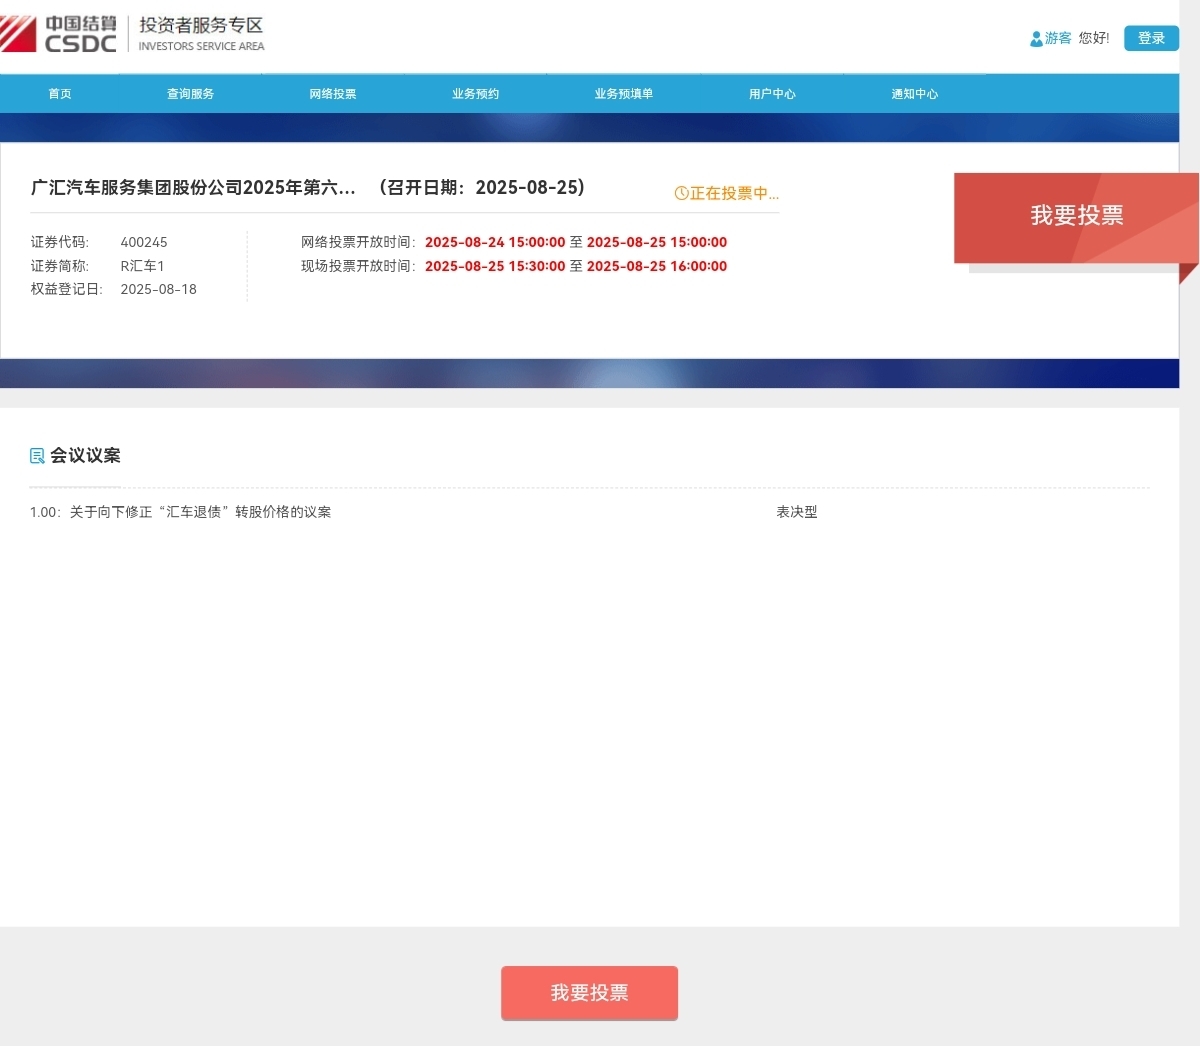Image resolution: width=1200 pixels, height=1046 pixels.
Task: Click the 会议议案 section heading
Action: [85, 456]
